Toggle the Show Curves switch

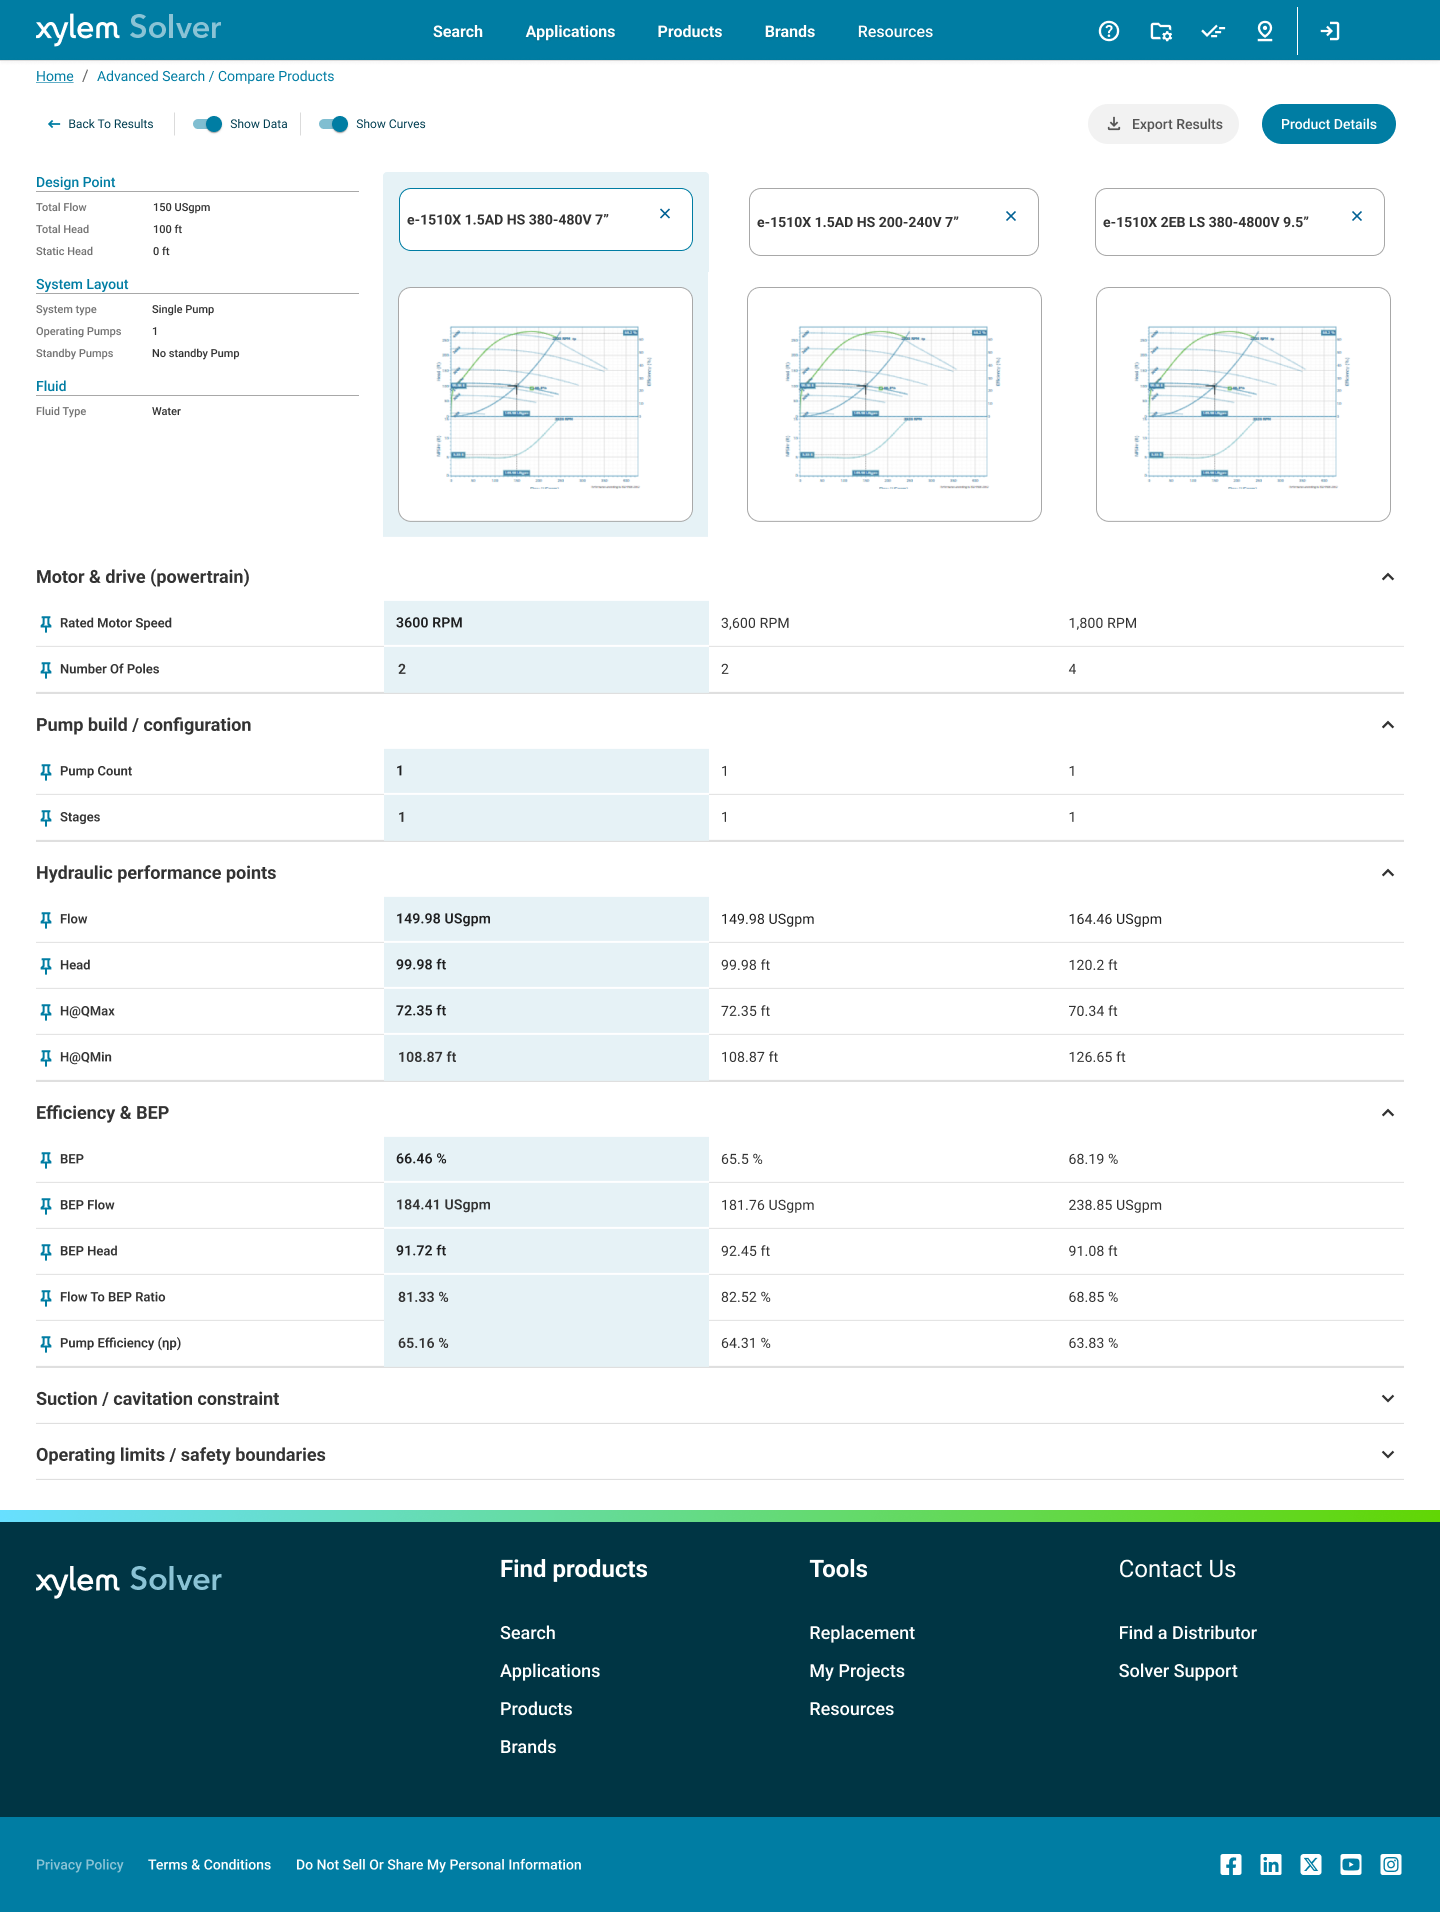tap(333, 124)
